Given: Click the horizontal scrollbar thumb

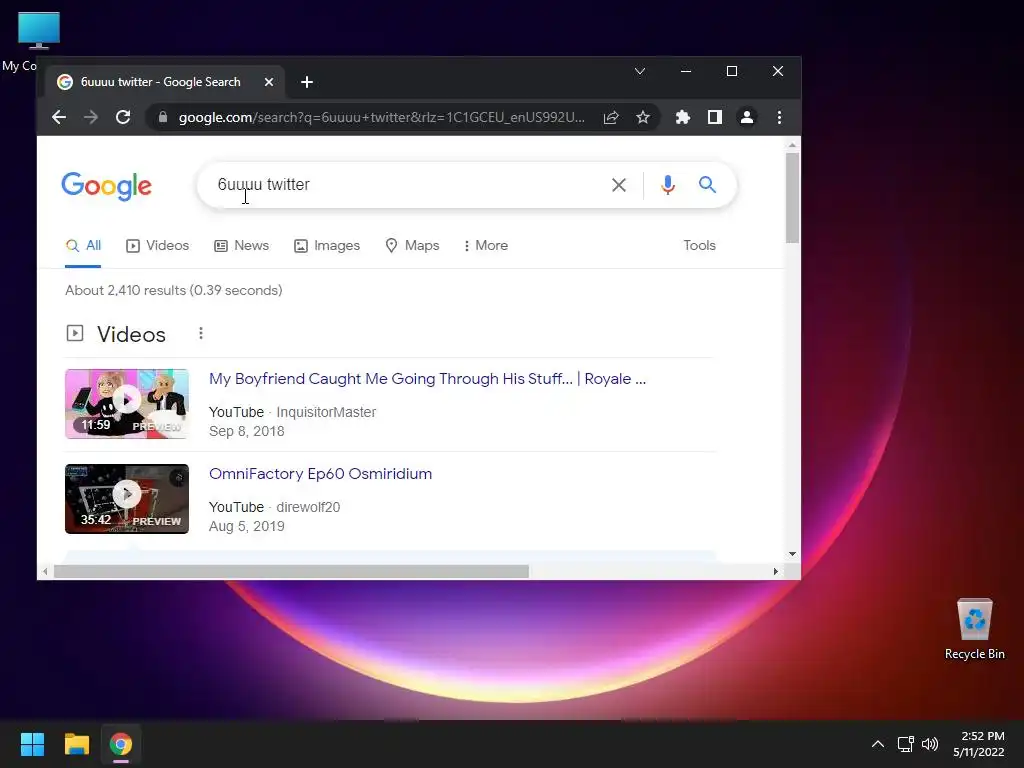Looking at the screenshot, I should [x=291, y=571].
